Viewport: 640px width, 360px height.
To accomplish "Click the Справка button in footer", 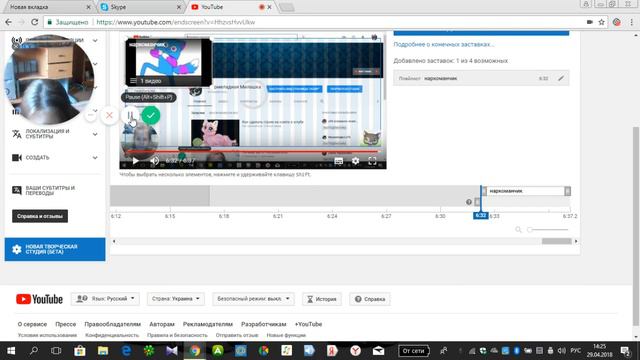I will click(x=370, y=299).
